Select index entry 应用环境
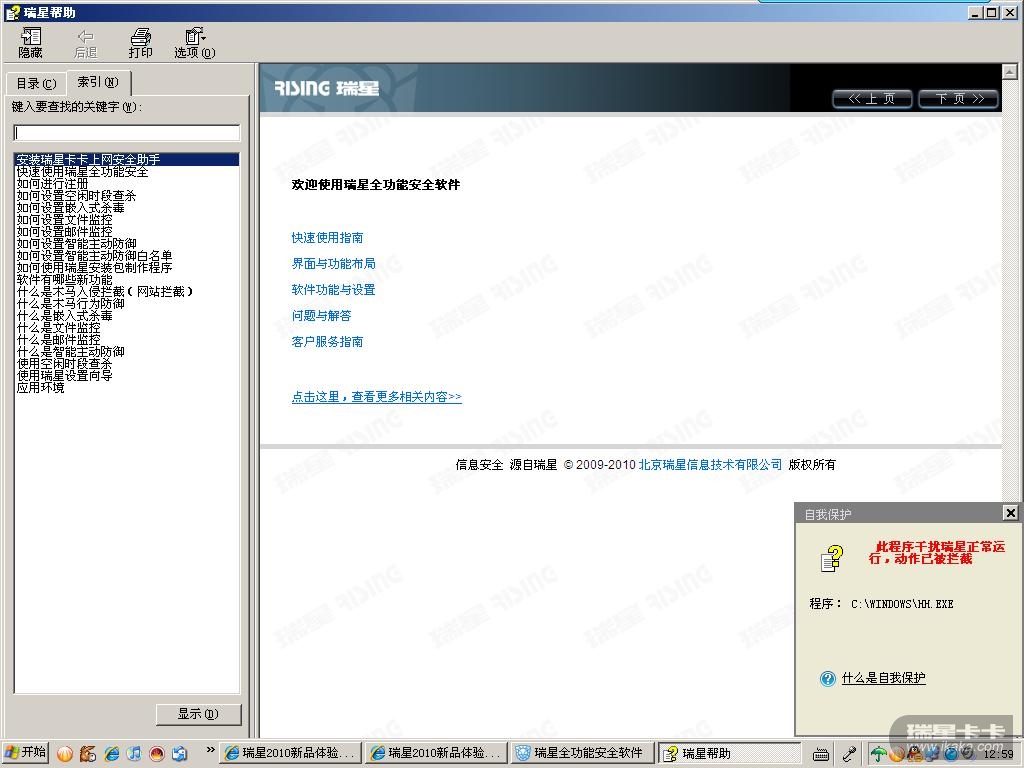 tap(40, 387)
